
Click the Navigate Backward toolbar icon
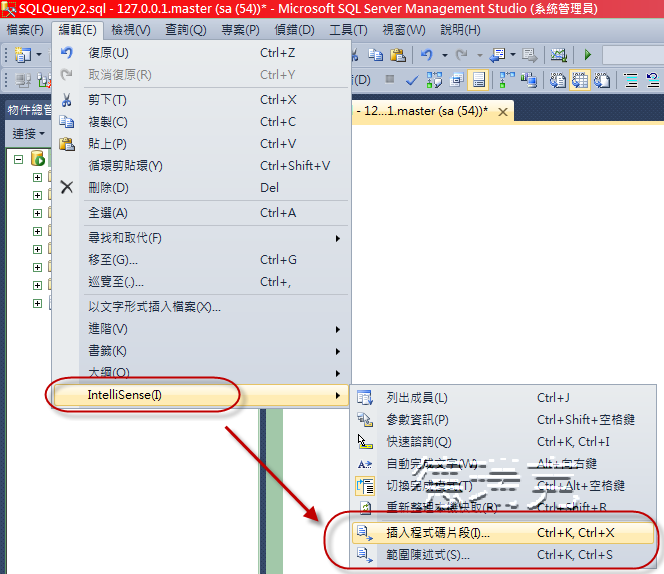click(497, 55)
